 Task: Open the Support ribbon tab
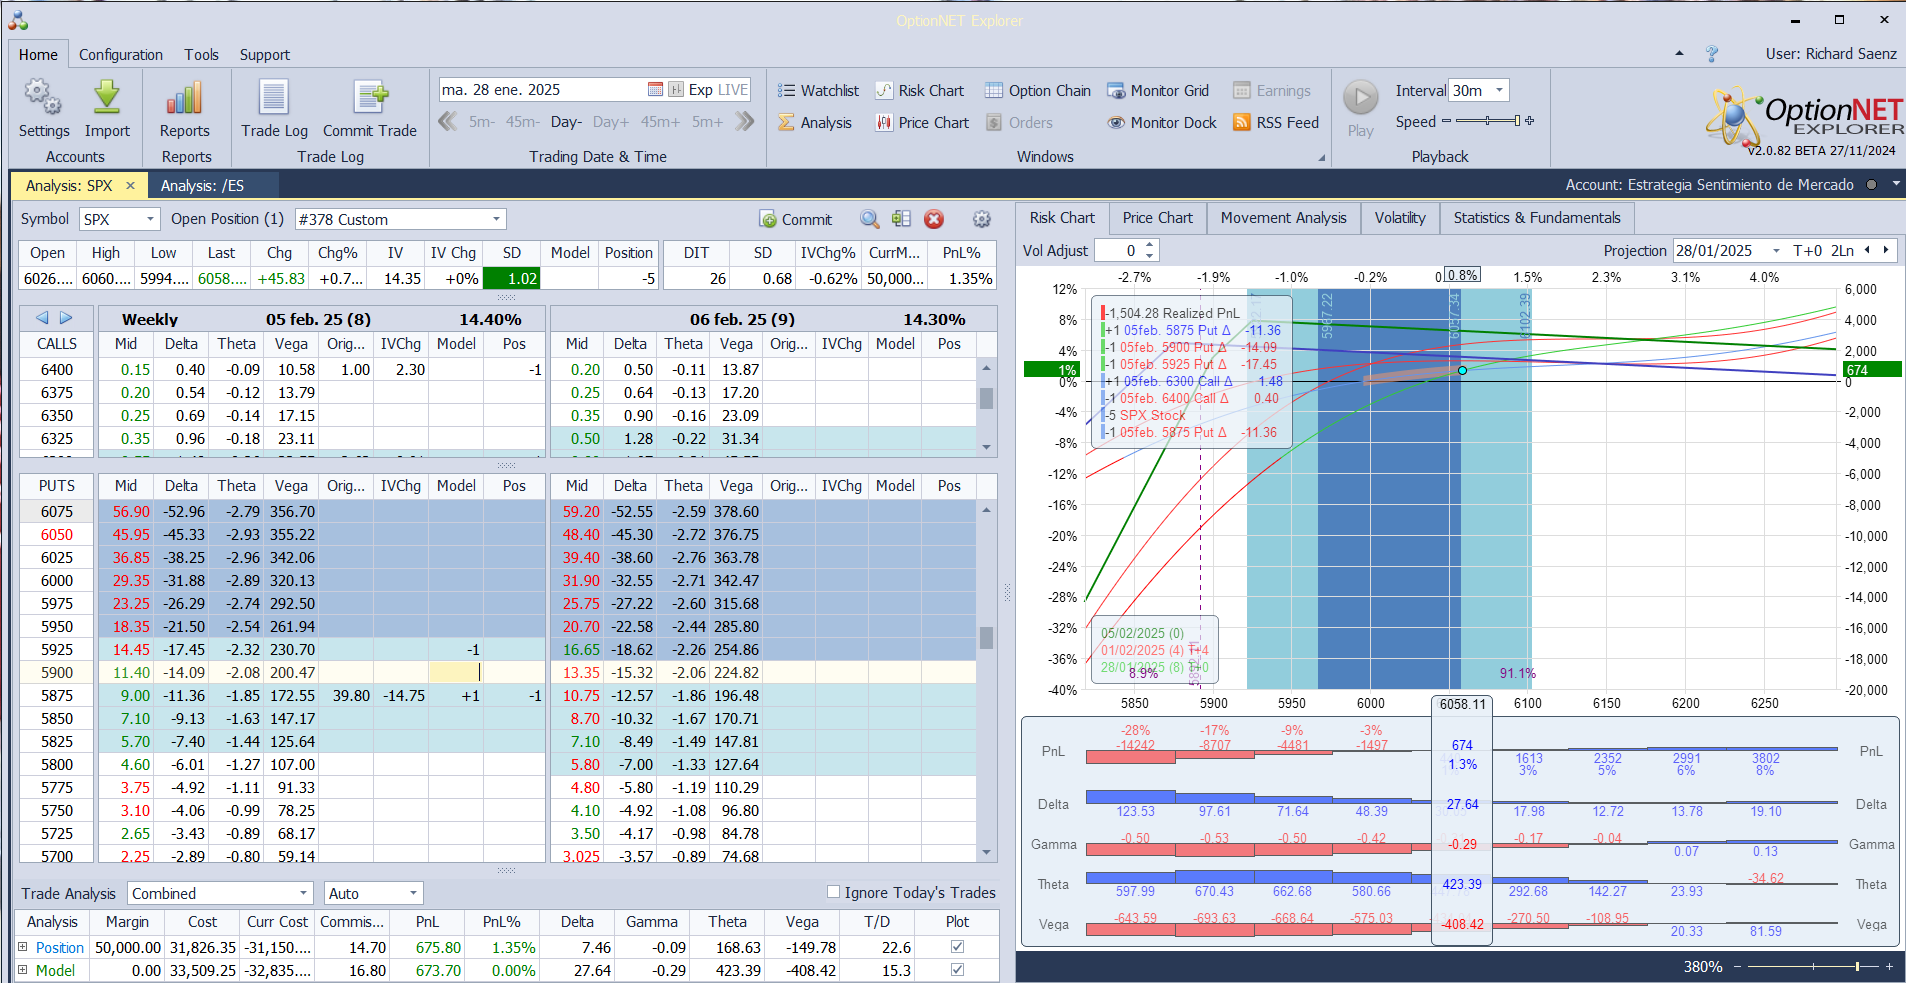(265, 54)
